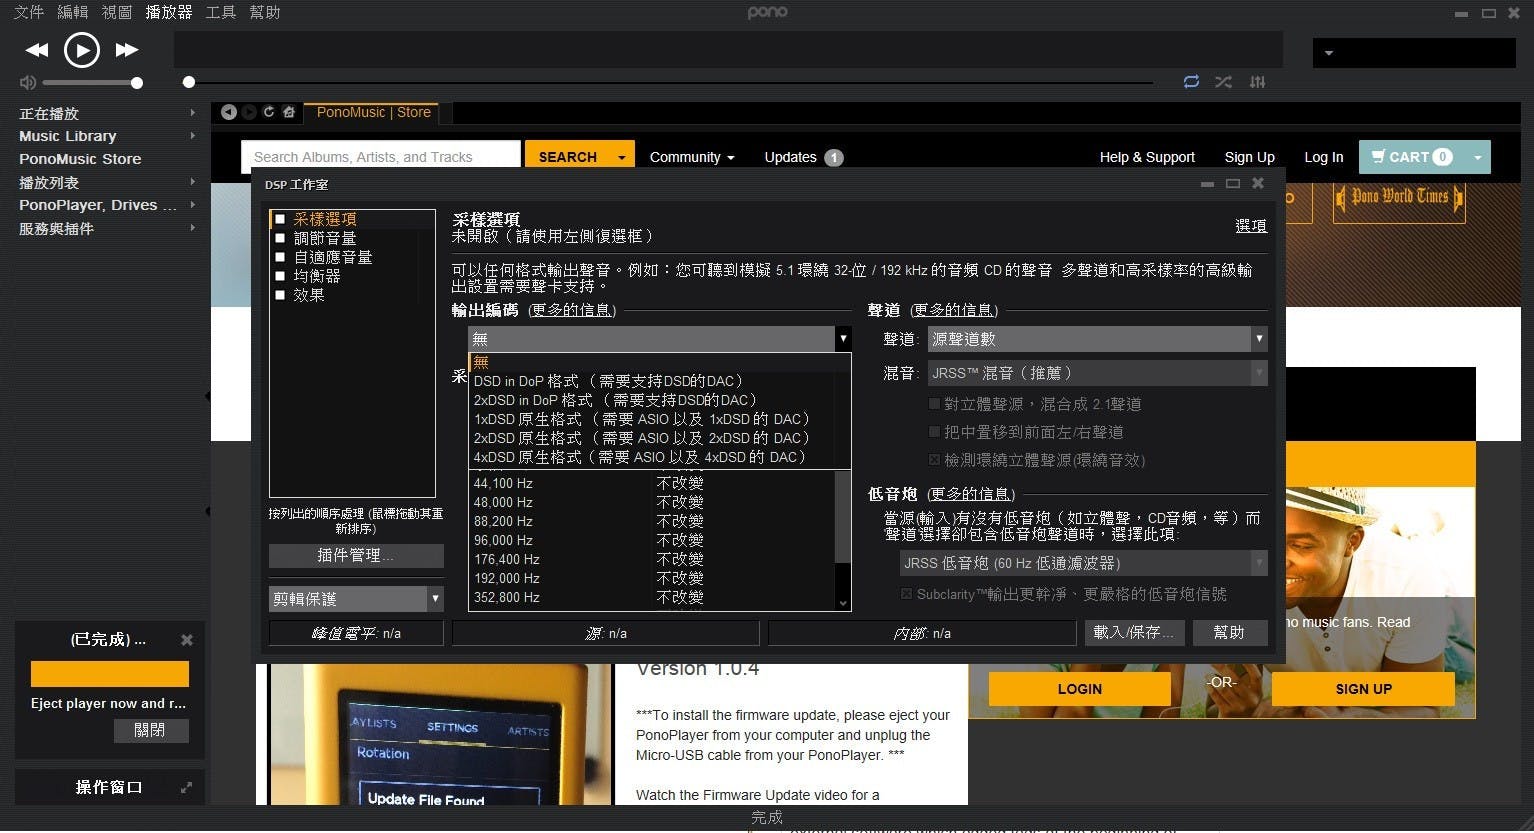This screenshot has height=833, width=1534.
Task: Skip to the next track
Action: point(127,50)
